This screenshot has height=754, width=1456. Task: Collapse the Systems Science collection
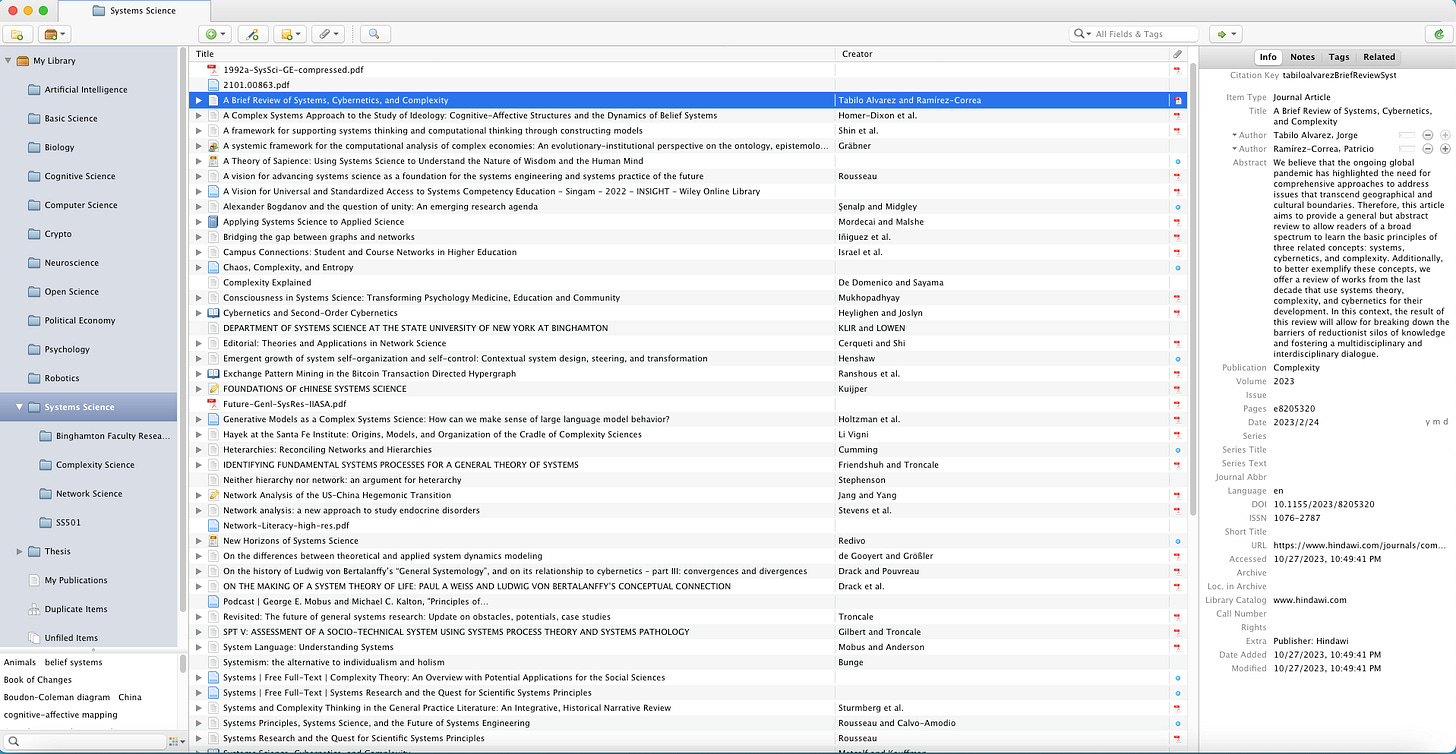21,407
